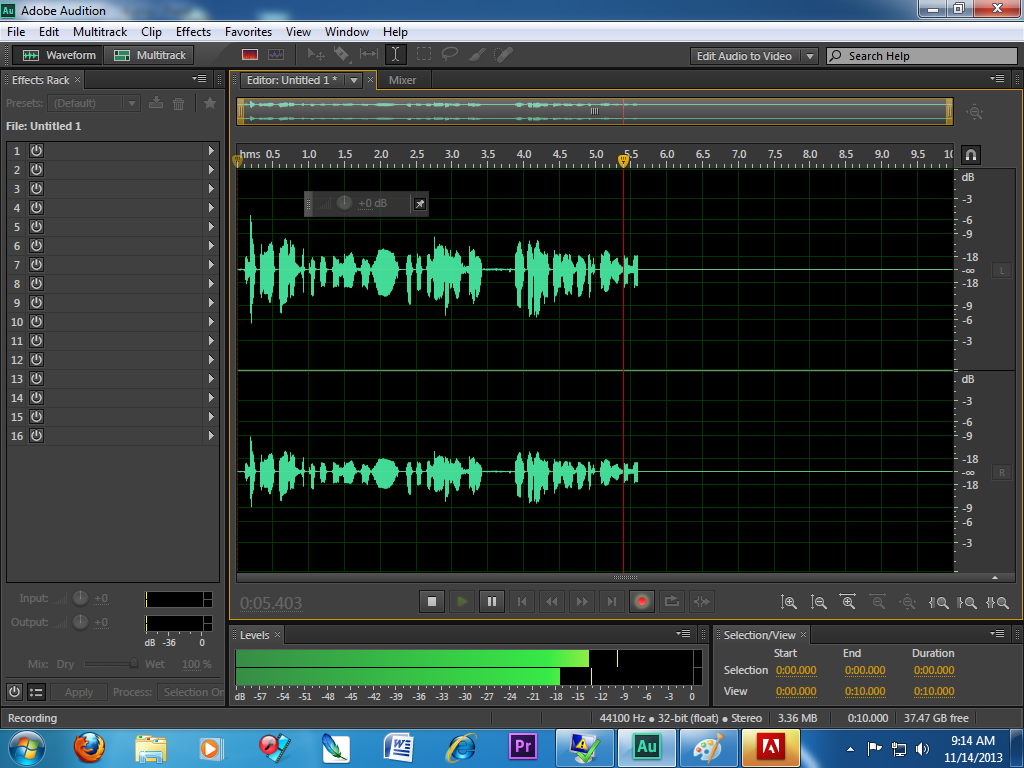
Task: Click the Rewind transport button
Action: pos(552,601)
